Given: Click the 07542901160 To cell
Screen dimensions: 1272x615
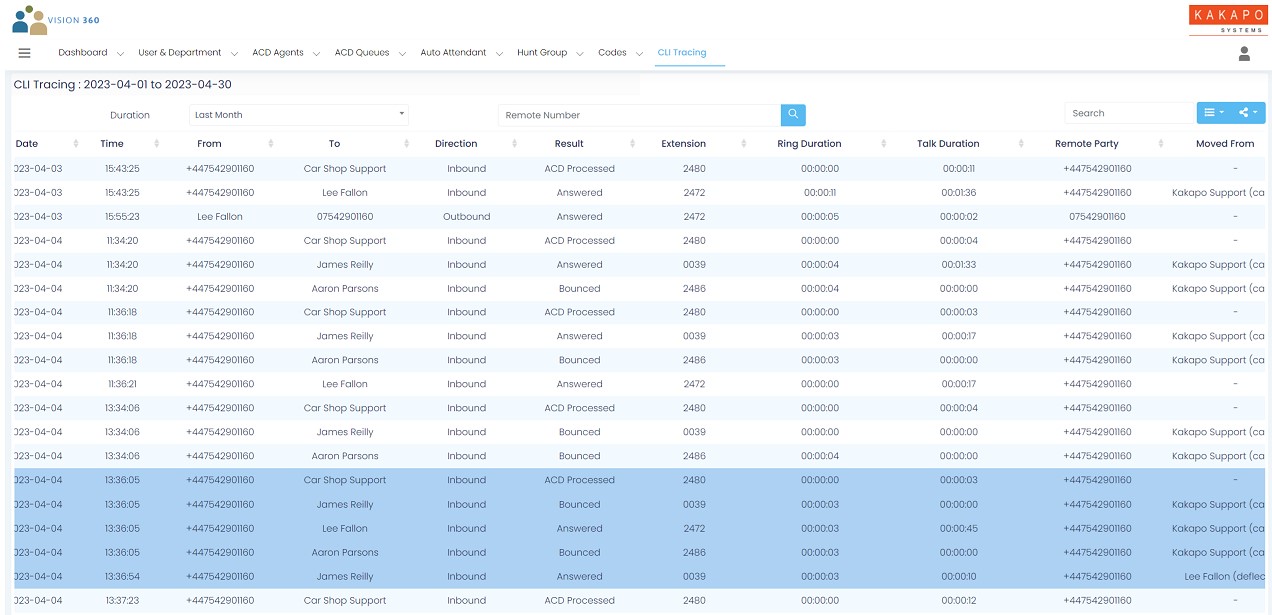Looking at the screenshot, I should (x=345, y=217).
